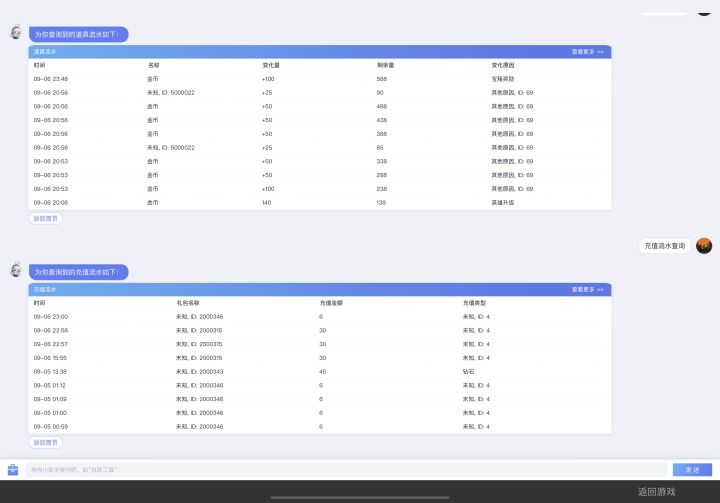Click remaining amount 65 cell
The height and width of the screenshot is (503, 720).
[380, 148]
